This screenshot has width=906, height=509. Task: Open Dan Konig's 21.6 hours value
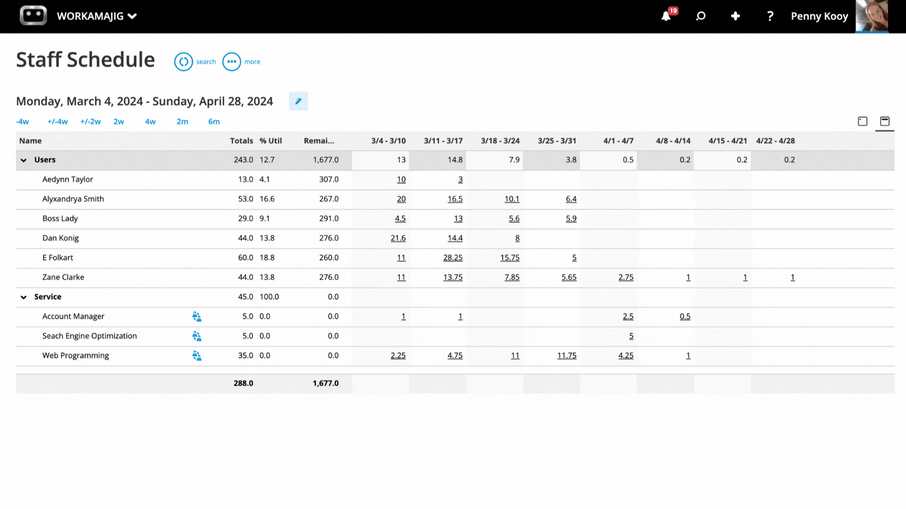pos(398,238)
